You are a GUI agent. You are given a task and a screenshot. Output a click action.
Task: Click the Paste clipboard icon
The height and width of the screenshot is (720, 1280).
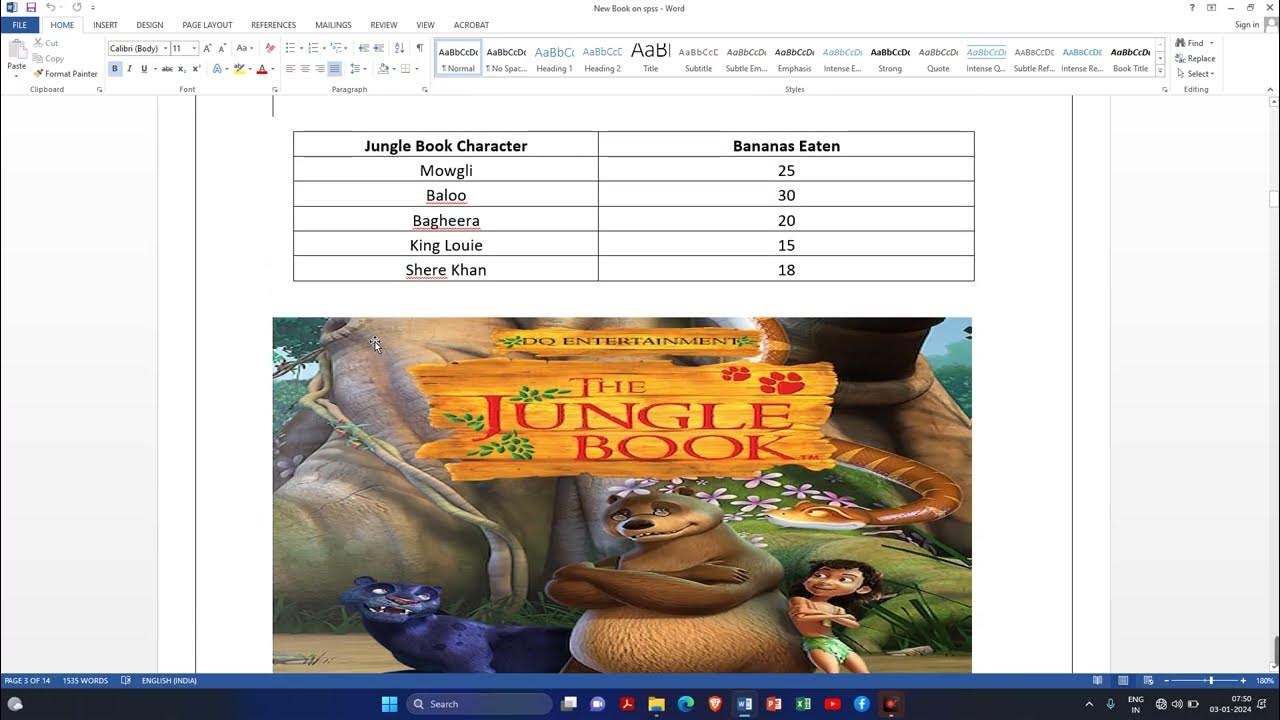click(16, 50)
